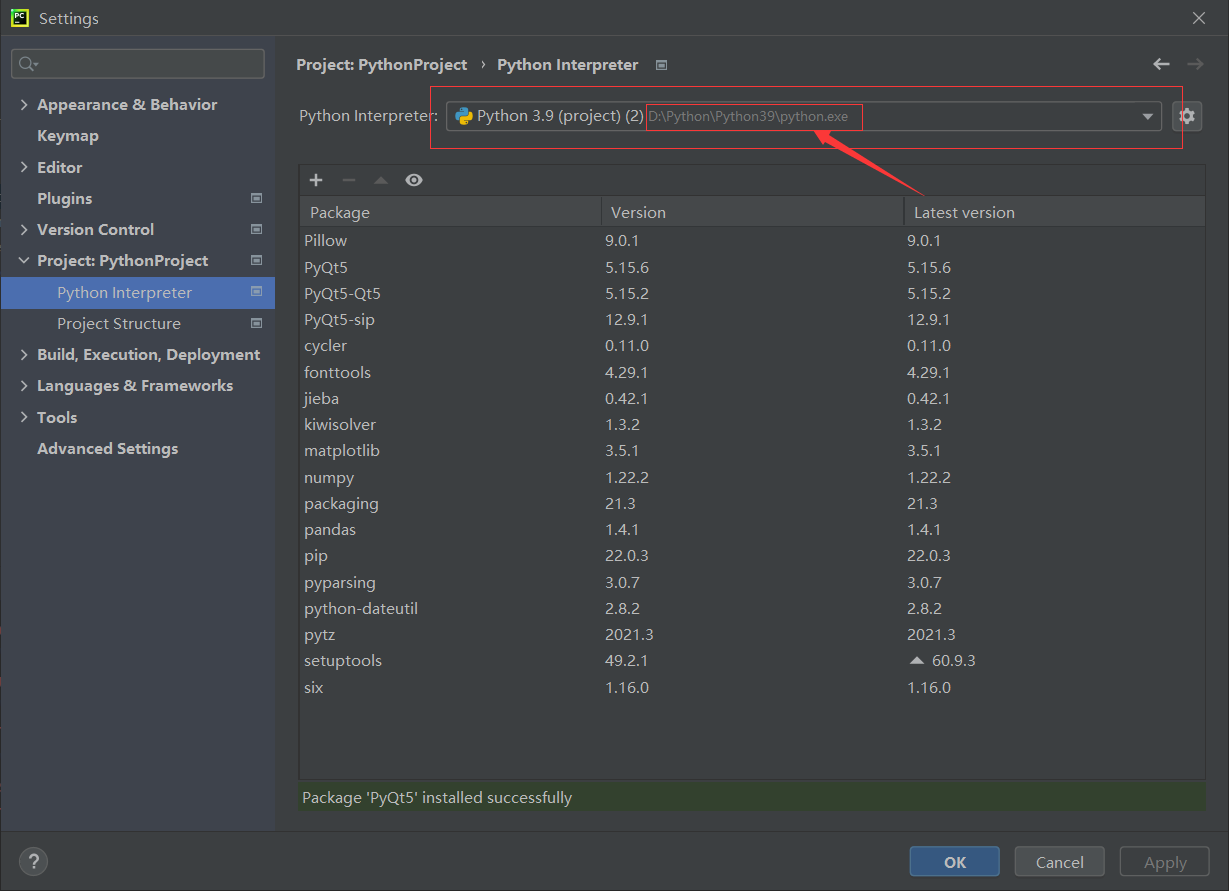Click the setuptools upgrade-available arrow icon
Viewport: 1229px width, 891px height.
click(x=916, y=661)
